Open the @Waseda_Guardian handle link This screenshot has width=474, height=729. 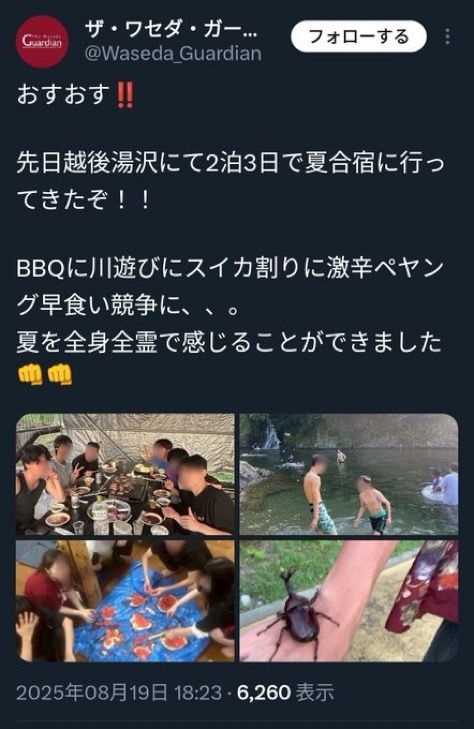(173, 54)
